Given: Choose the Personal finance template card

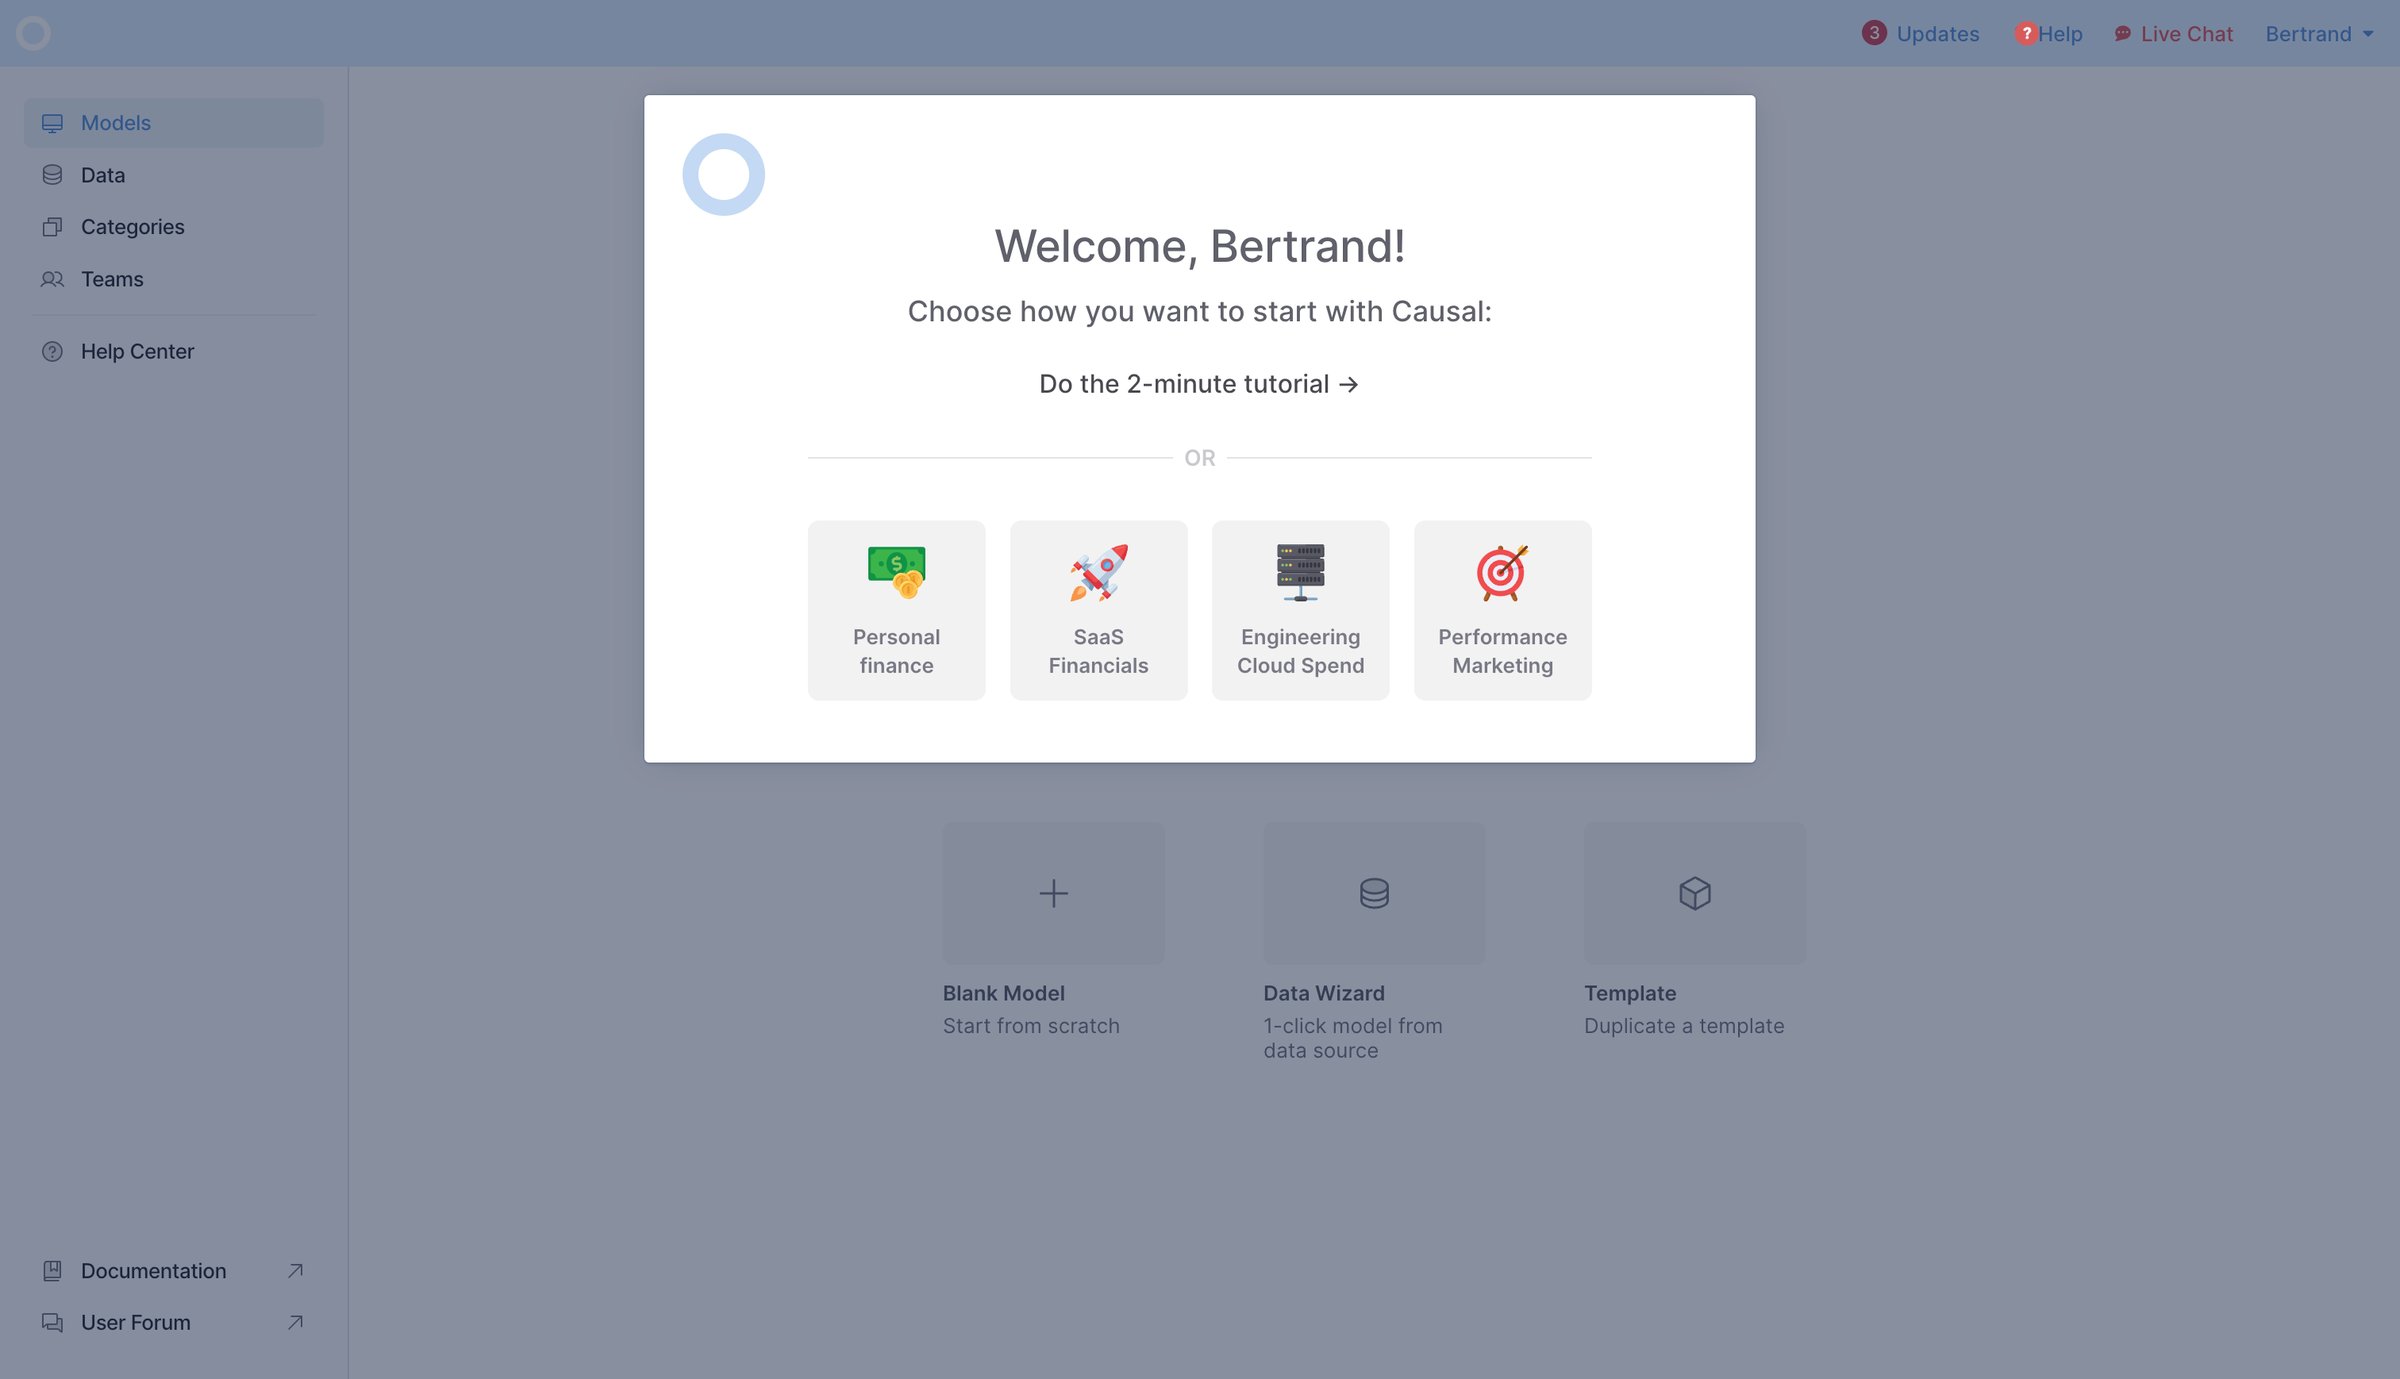Looking at the screenshot, I should (x=896, y=610).
